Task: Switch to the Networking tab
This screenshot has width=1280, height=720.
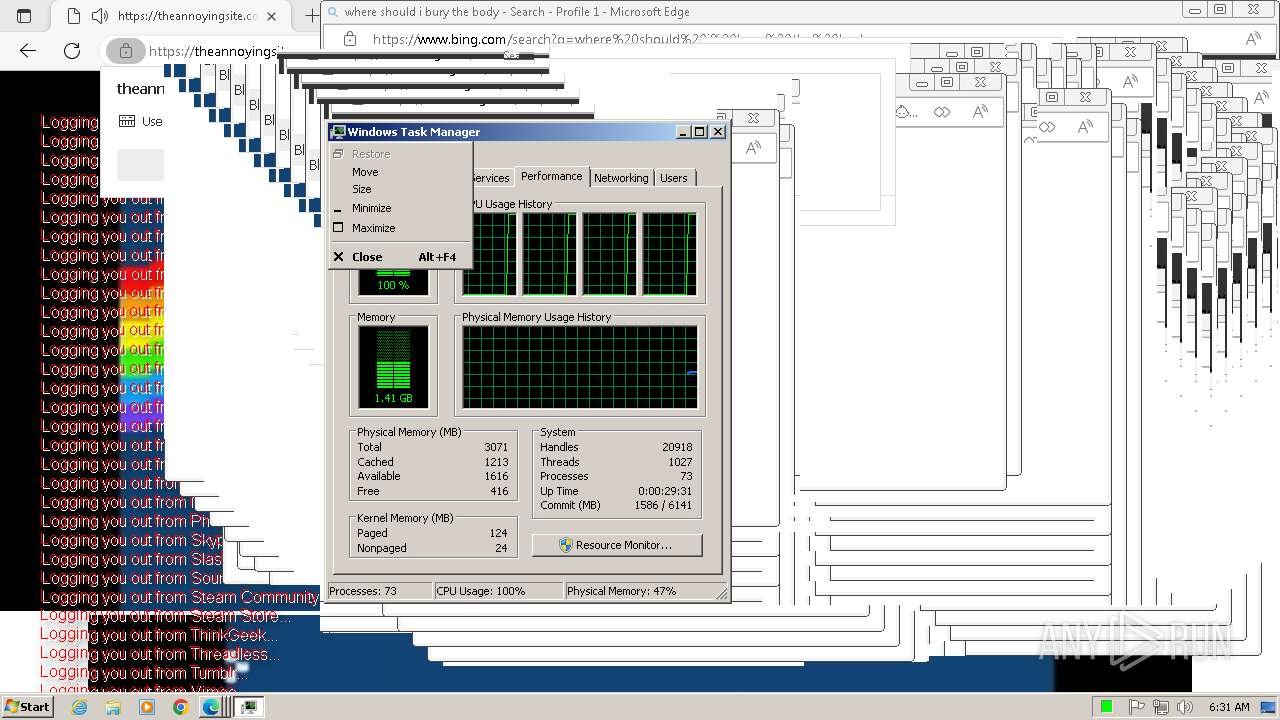Action: point(621,178)
